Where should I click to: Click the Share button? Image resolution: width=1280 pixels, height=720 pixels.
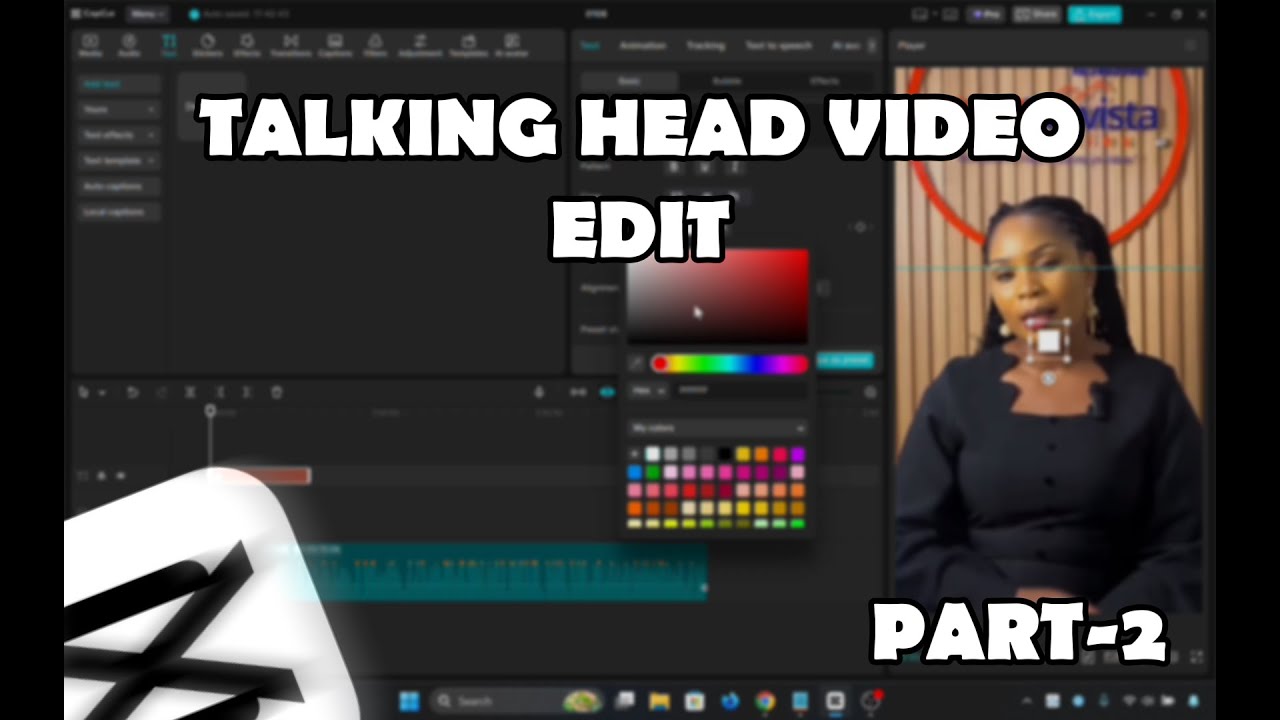(x=1036, y=14)
